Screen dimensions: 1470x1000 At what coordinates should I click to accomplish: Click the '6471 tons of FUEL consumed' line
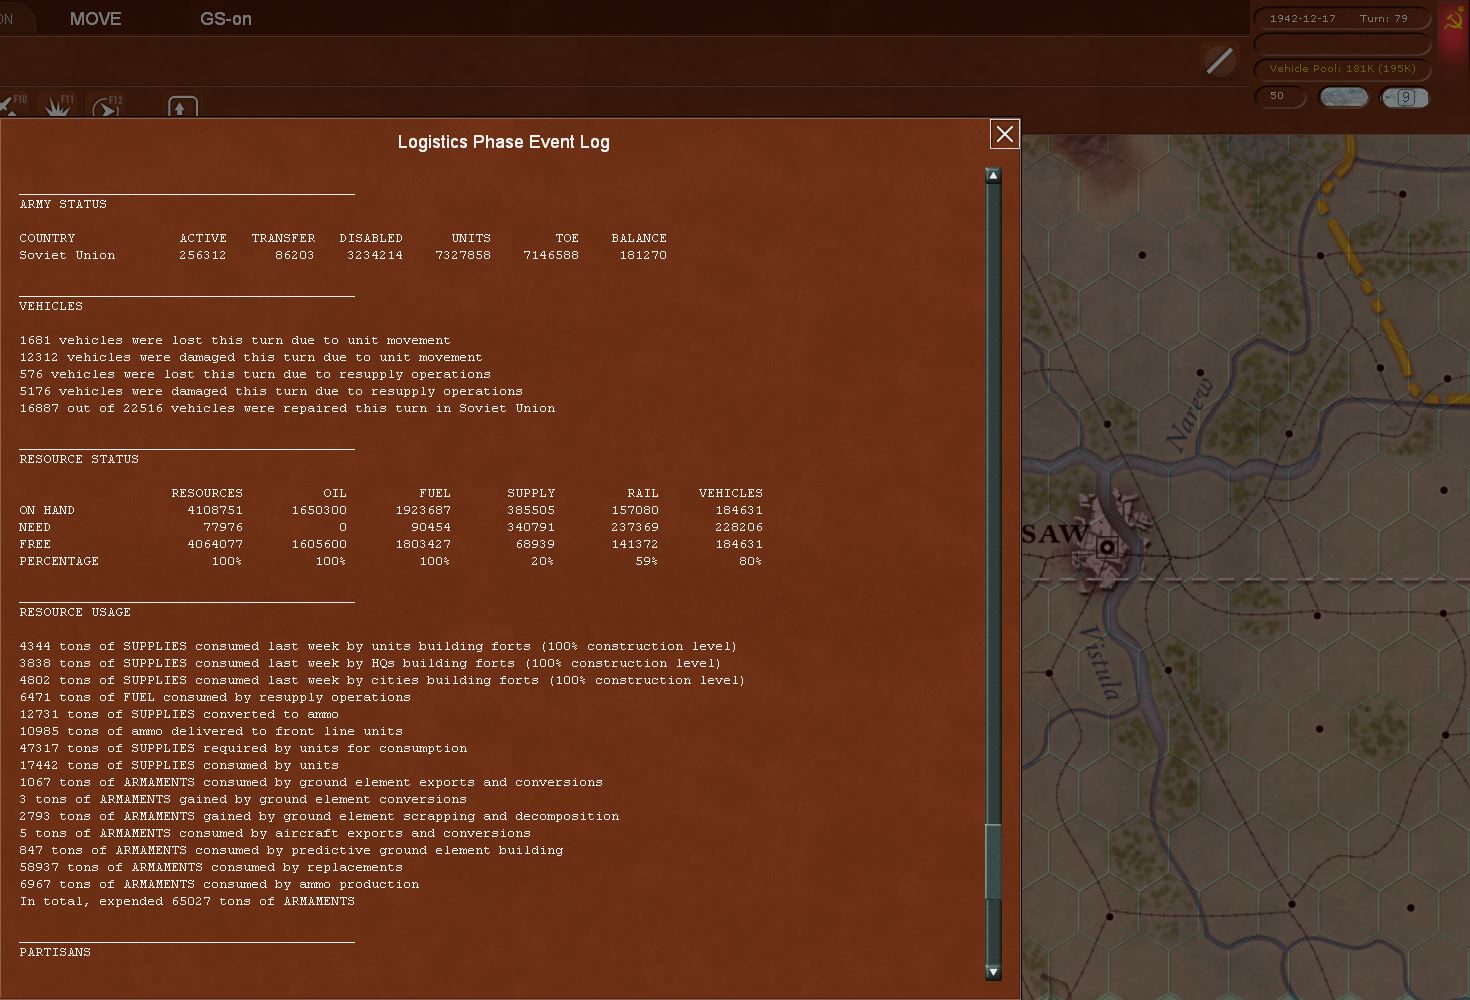click(x=215, y=697)
